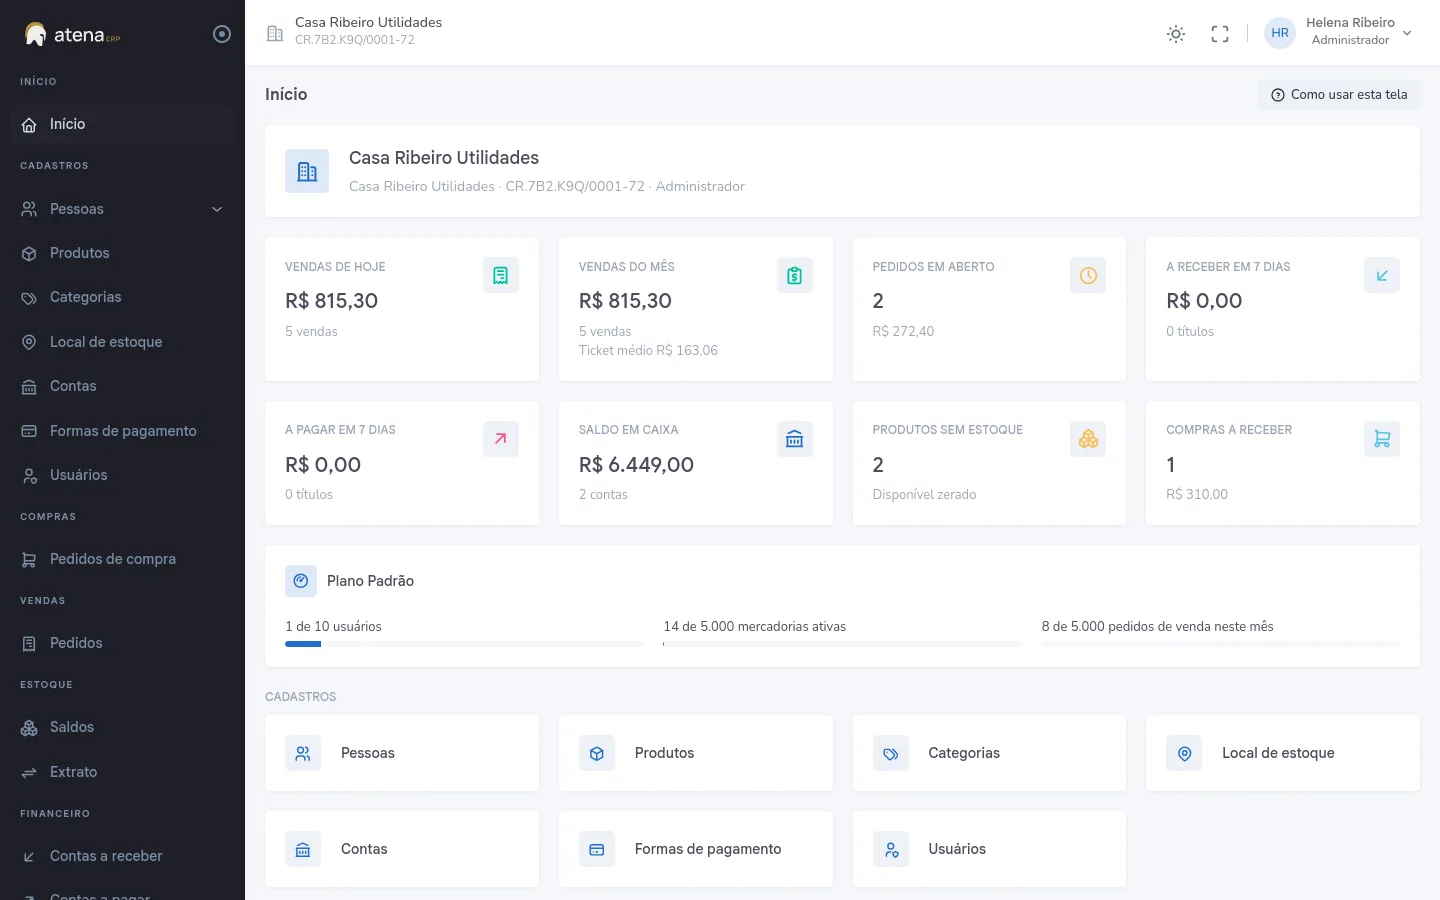Click the Vendas do mês clipboard icon
The image size is (1440, 900).
(795, 275)
